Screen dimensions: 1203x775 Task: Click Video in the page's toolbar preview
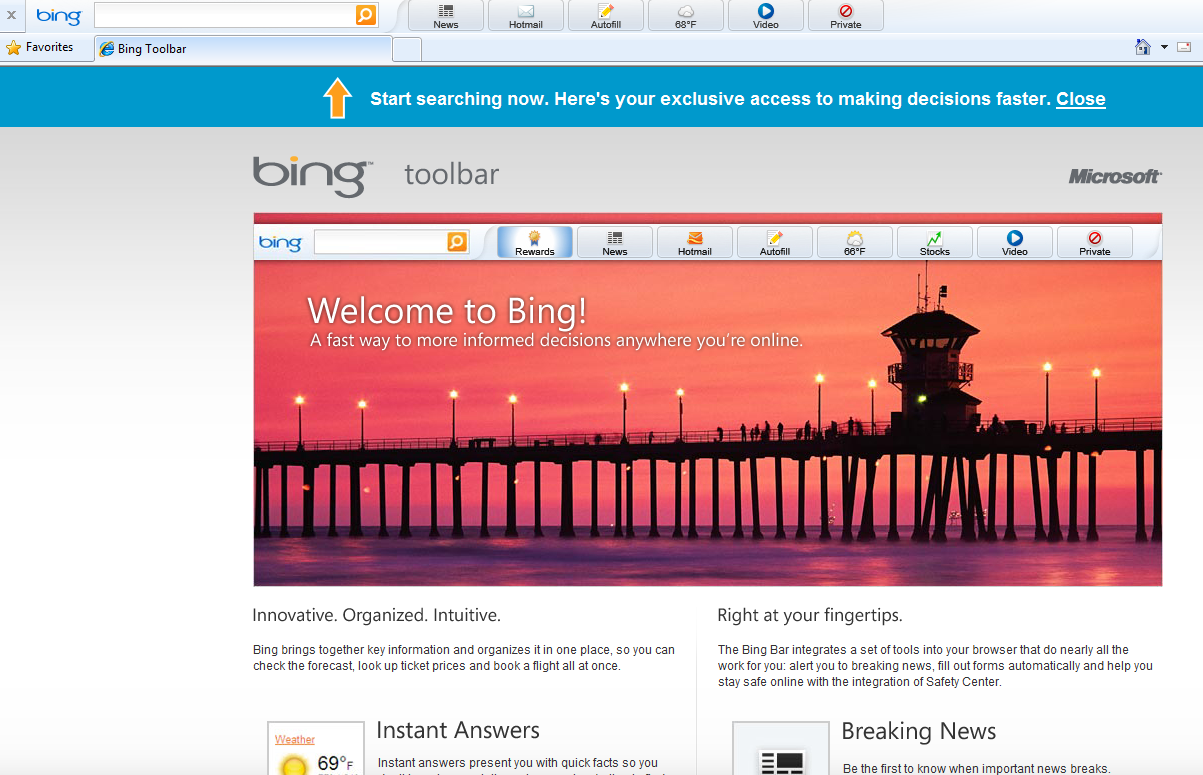tap(1015, 242)
